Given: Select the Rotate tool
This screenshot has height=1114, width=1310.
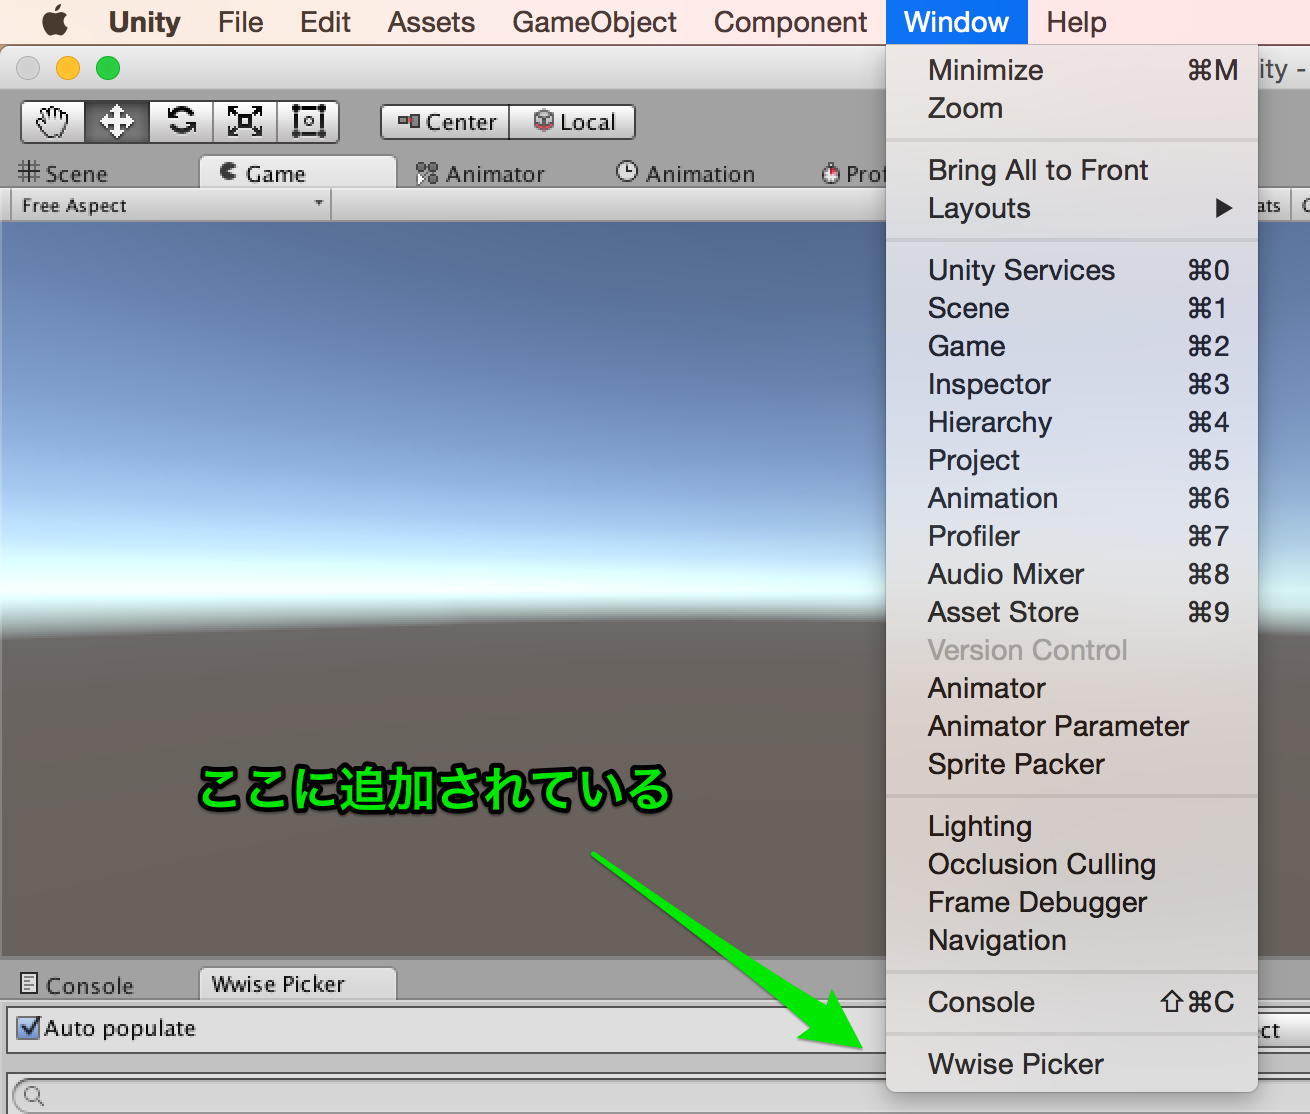Looking at the screenshot, I should [x=181, y=122].
